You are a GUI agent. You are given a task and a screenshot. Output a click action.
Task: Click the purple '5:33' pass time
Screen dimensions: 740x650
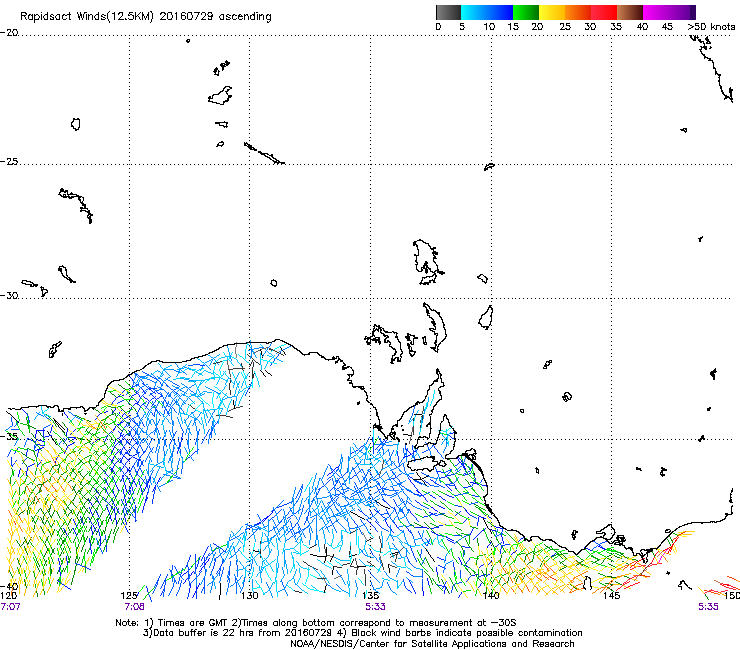click(375, 606)
